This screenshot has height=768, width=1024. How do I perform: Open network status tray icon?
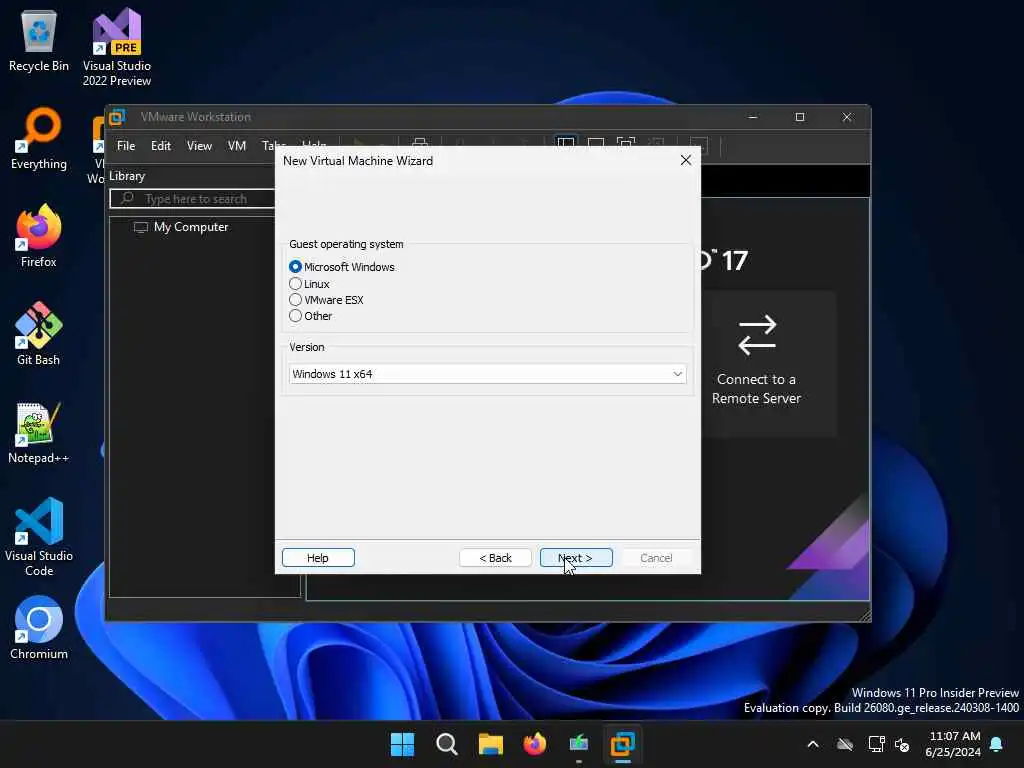point(876,744)
